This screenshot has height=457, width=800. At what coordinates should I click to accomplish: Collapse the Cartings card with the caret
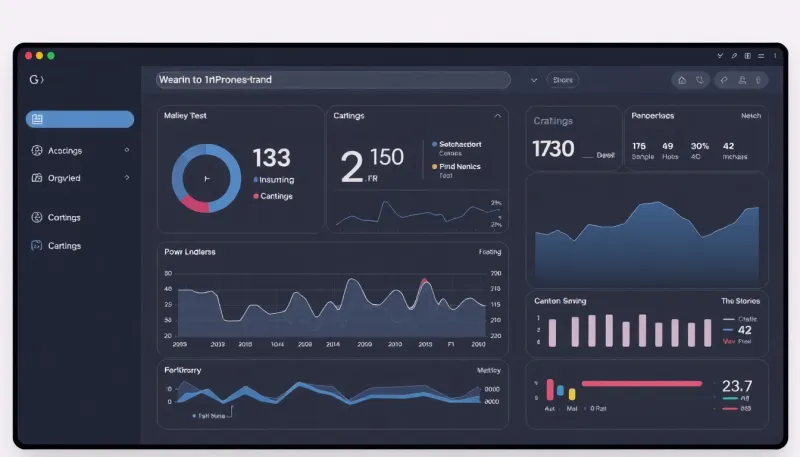tap(497, 116)
